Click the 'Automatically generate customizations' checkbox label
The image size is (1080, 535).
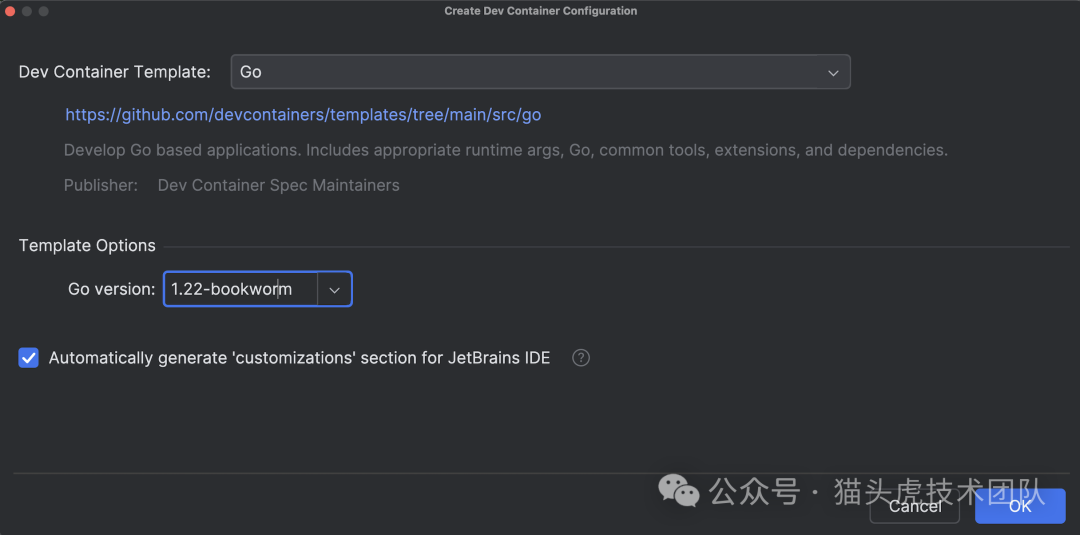(x=299, y=358)
